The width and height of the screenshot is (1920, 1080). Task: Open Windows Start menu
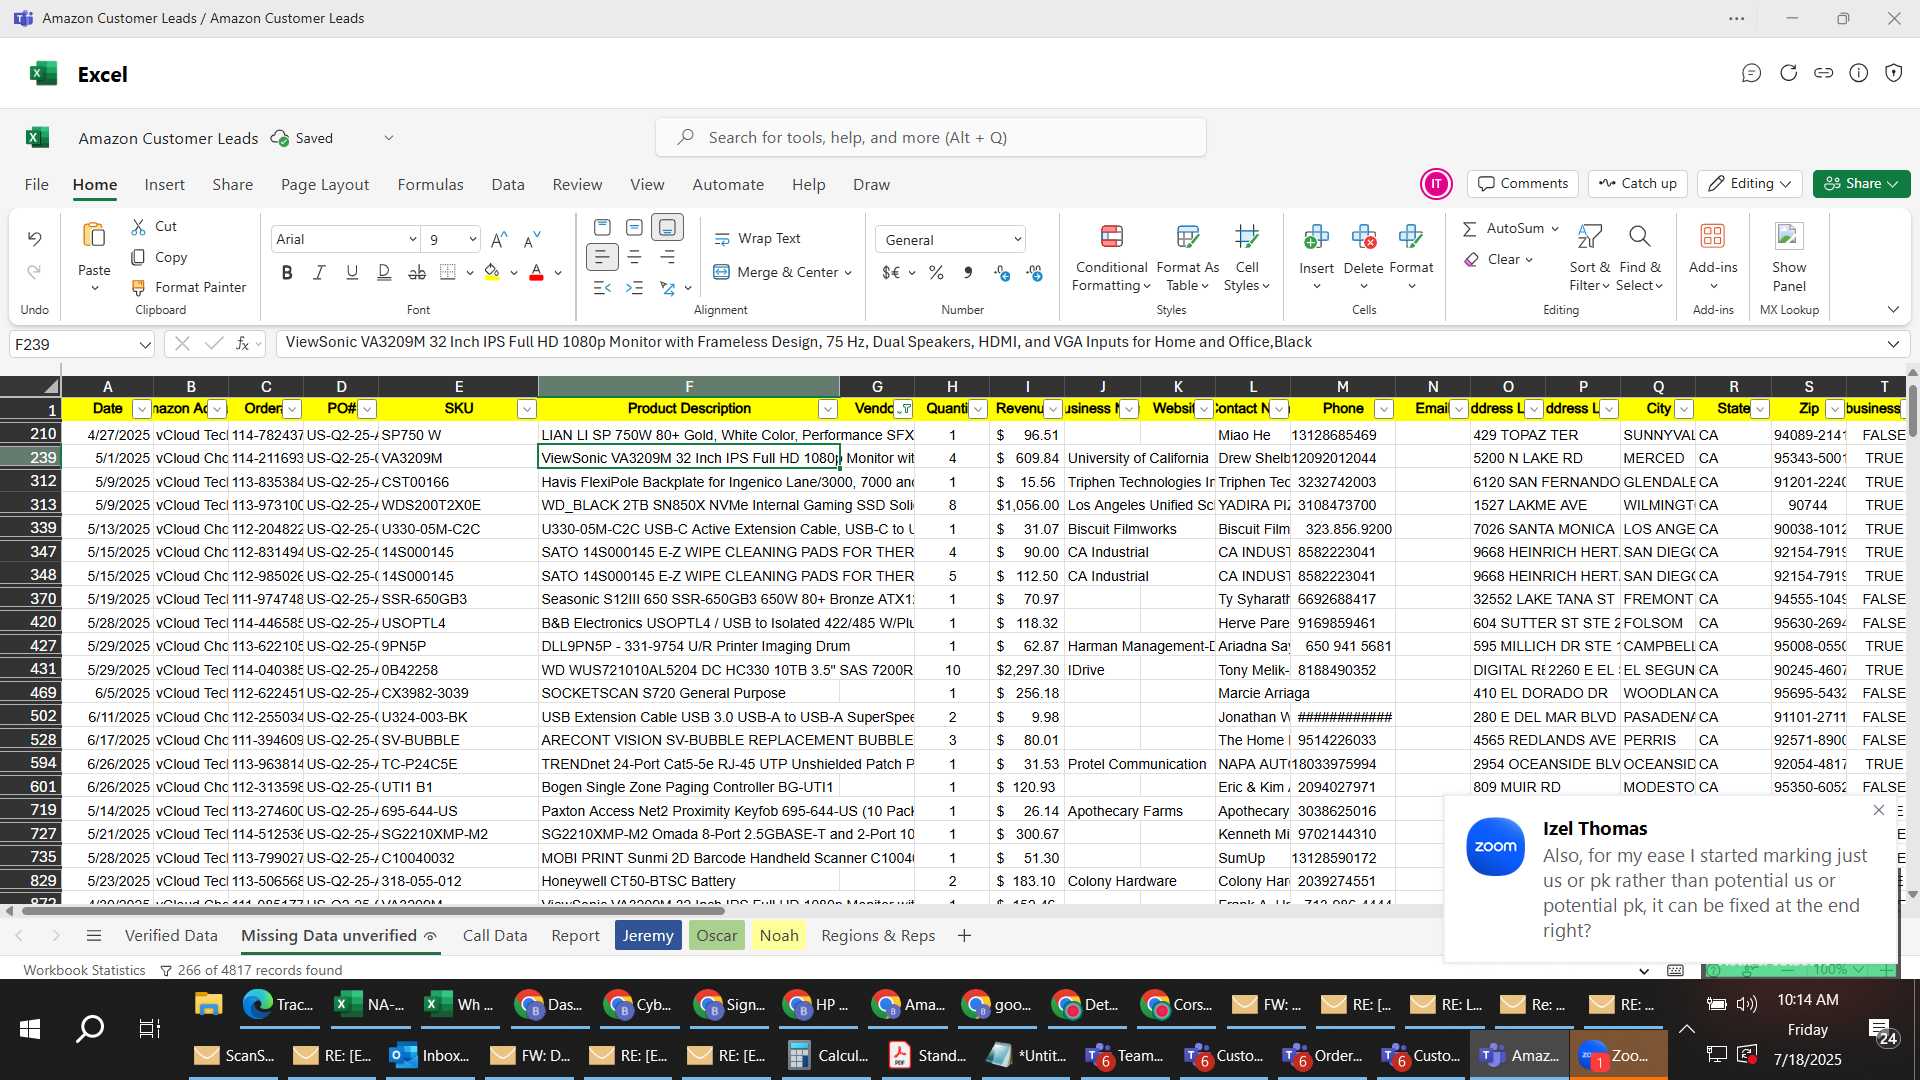tap(30, 1029)
